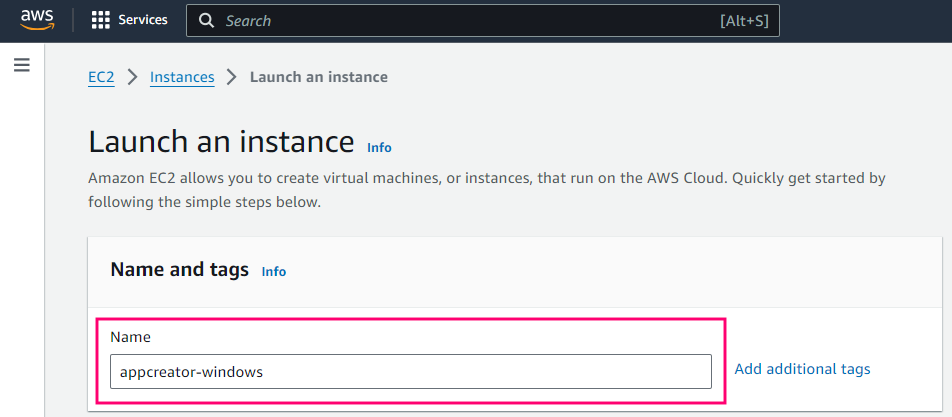Open the Instances breadcrumb link
The width and height of the screenshot is (952, 417).
pos(182,77)
